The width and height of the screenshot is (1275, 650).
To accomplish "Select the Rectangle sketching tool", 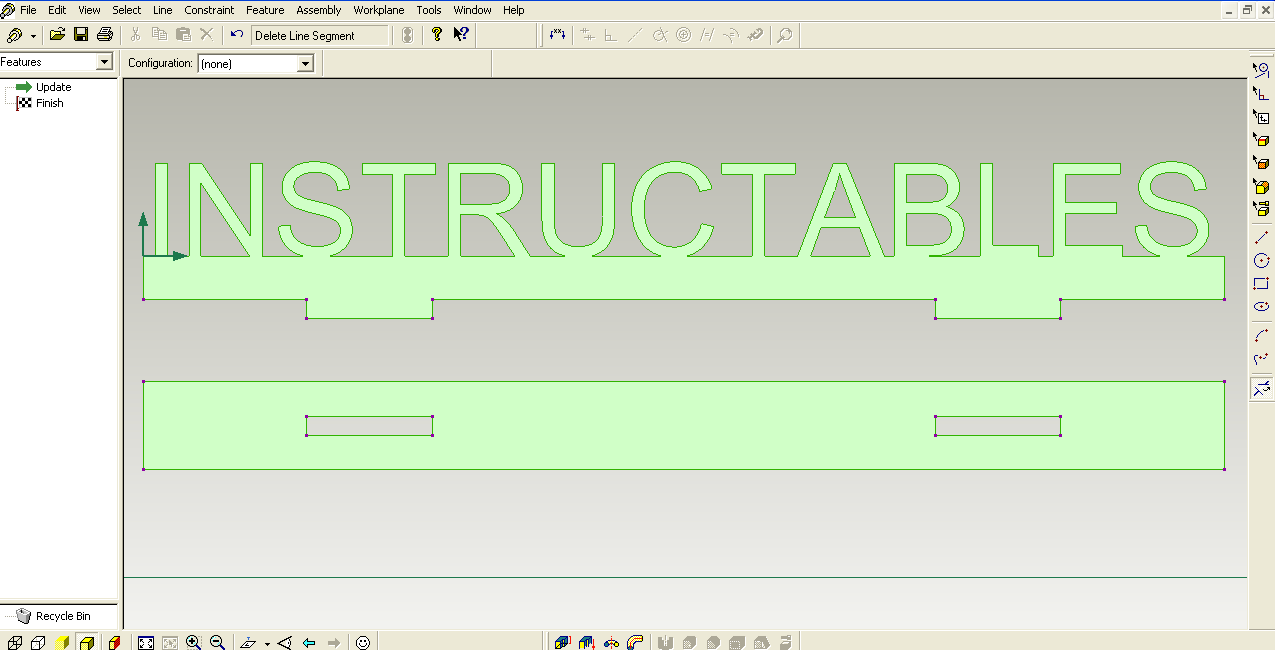I will coord(1261,283).
